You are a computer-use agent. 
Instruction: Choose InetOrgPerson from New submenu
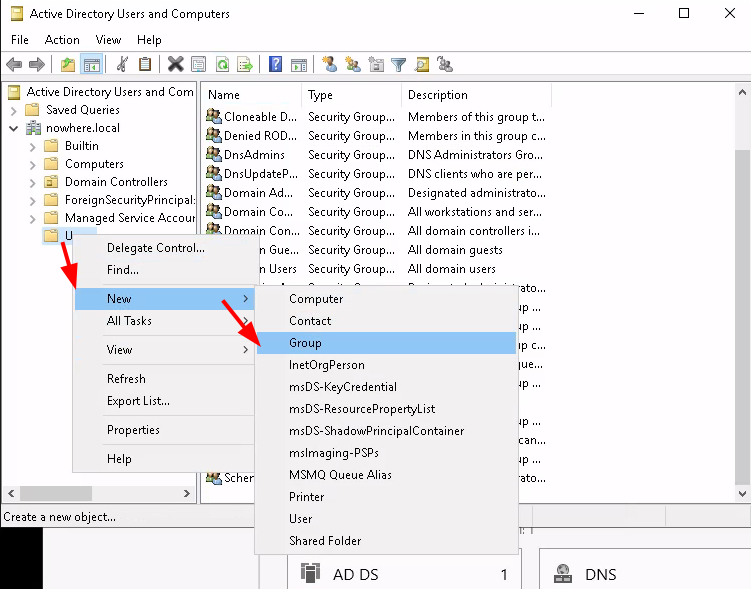[x=387, y=365]
